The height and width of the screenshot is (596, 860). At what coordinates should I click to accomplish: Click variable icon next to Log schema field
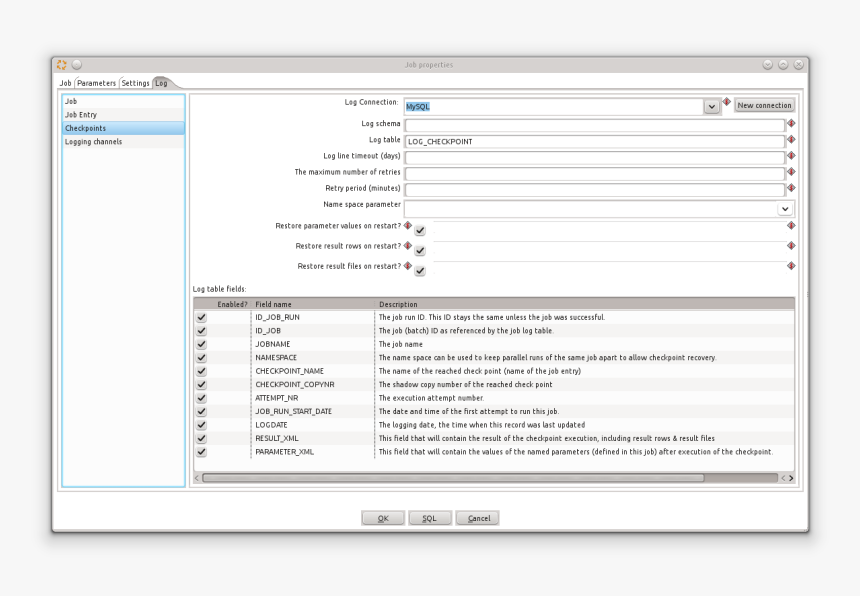(x=791, y=124)
